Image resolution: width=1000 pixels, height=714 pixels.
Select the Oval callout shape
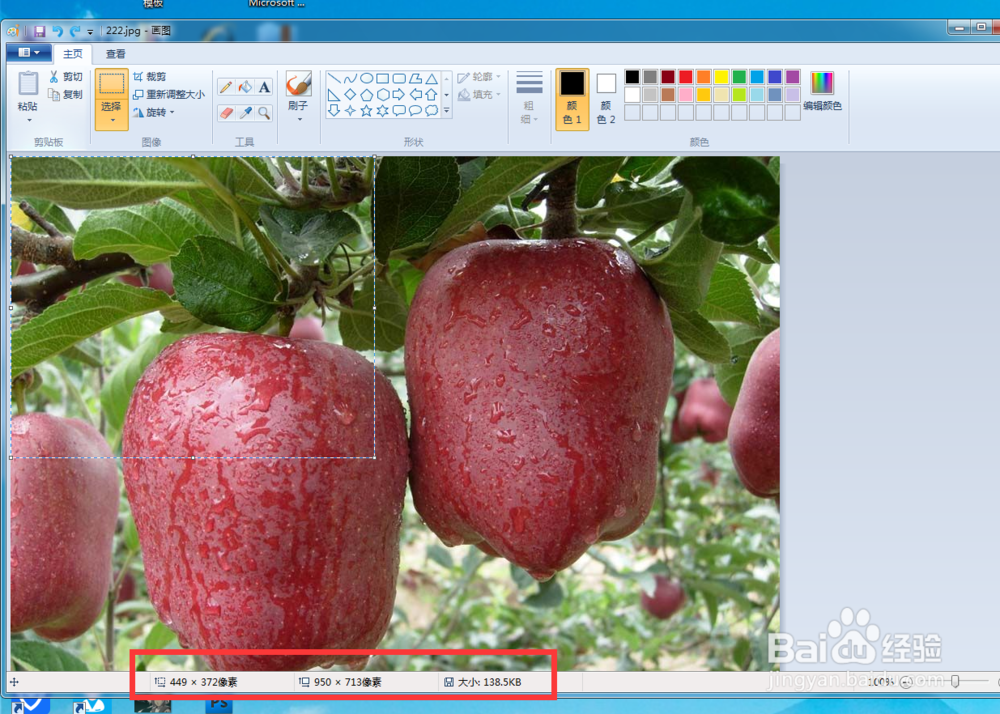[415, 110]
